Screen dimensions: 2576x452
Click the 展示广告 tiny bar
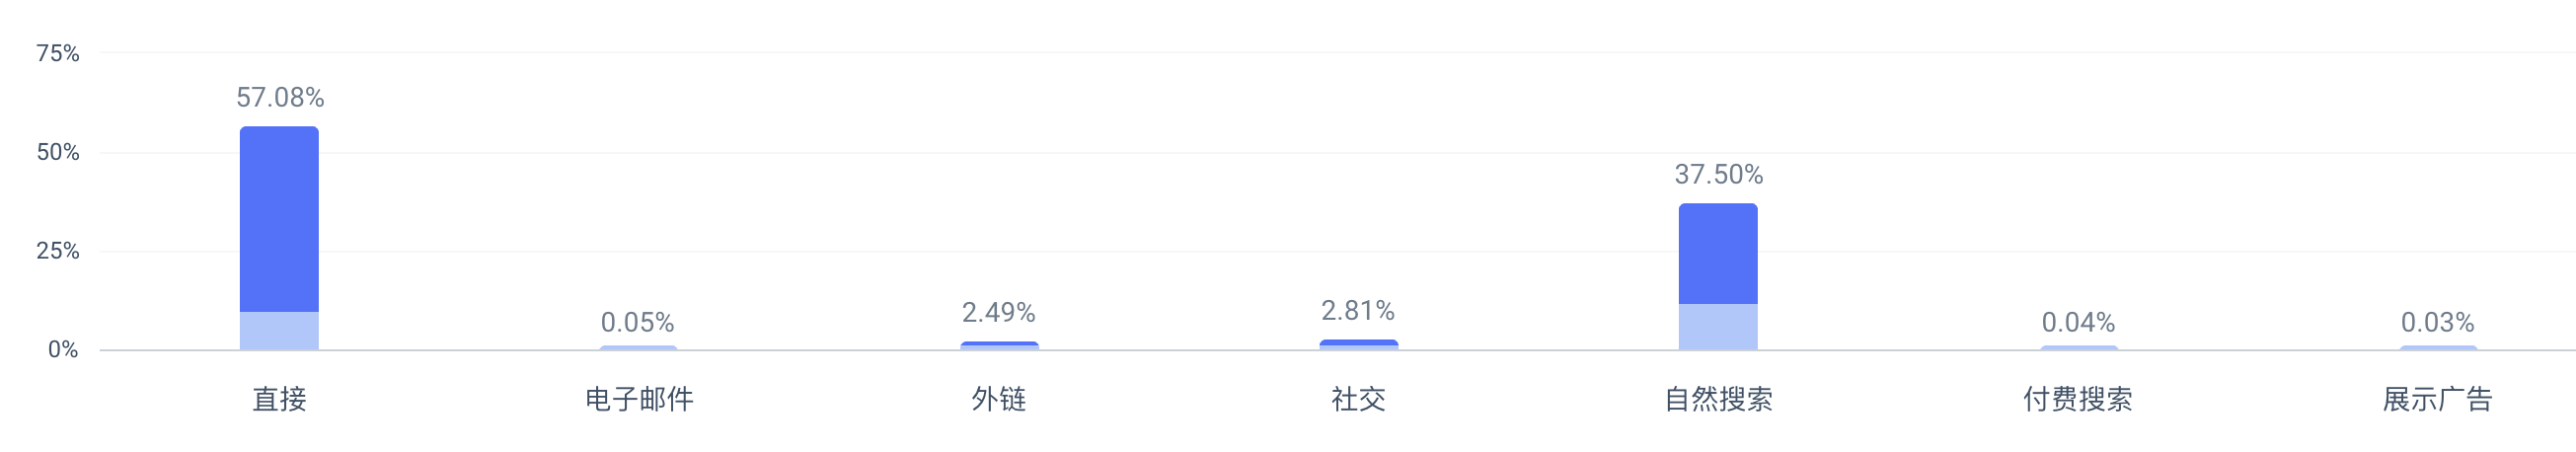point(2438,348)
